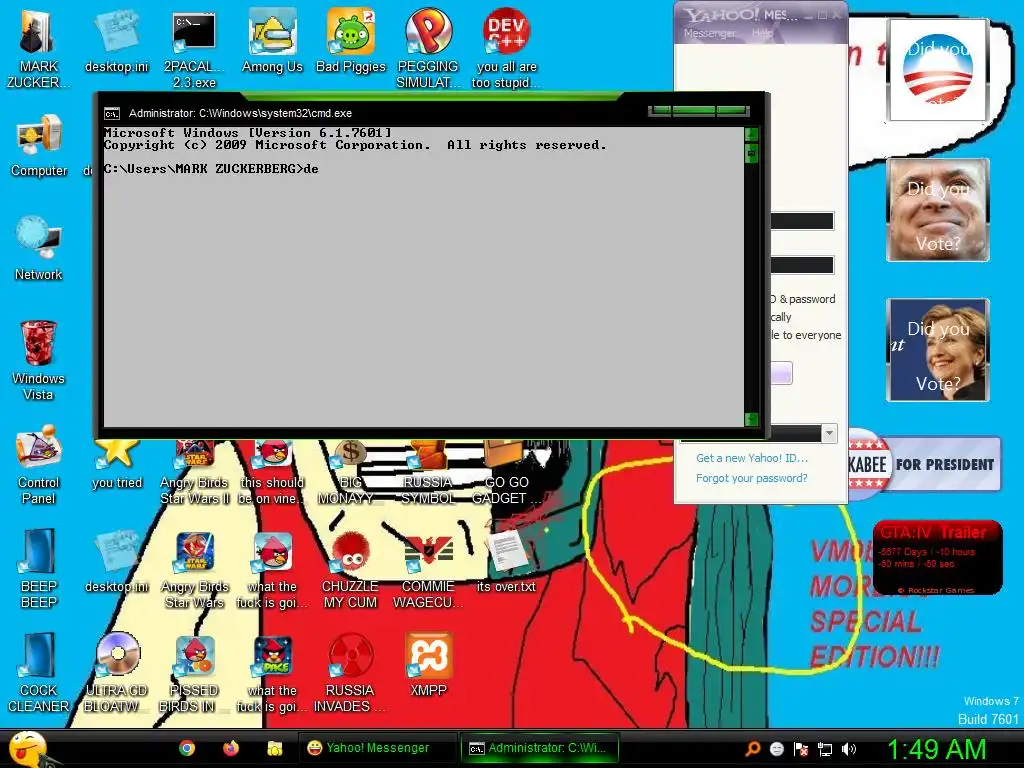
Task: Click the Yahoo Messenger sign in button
Action: tap(782, 374)
